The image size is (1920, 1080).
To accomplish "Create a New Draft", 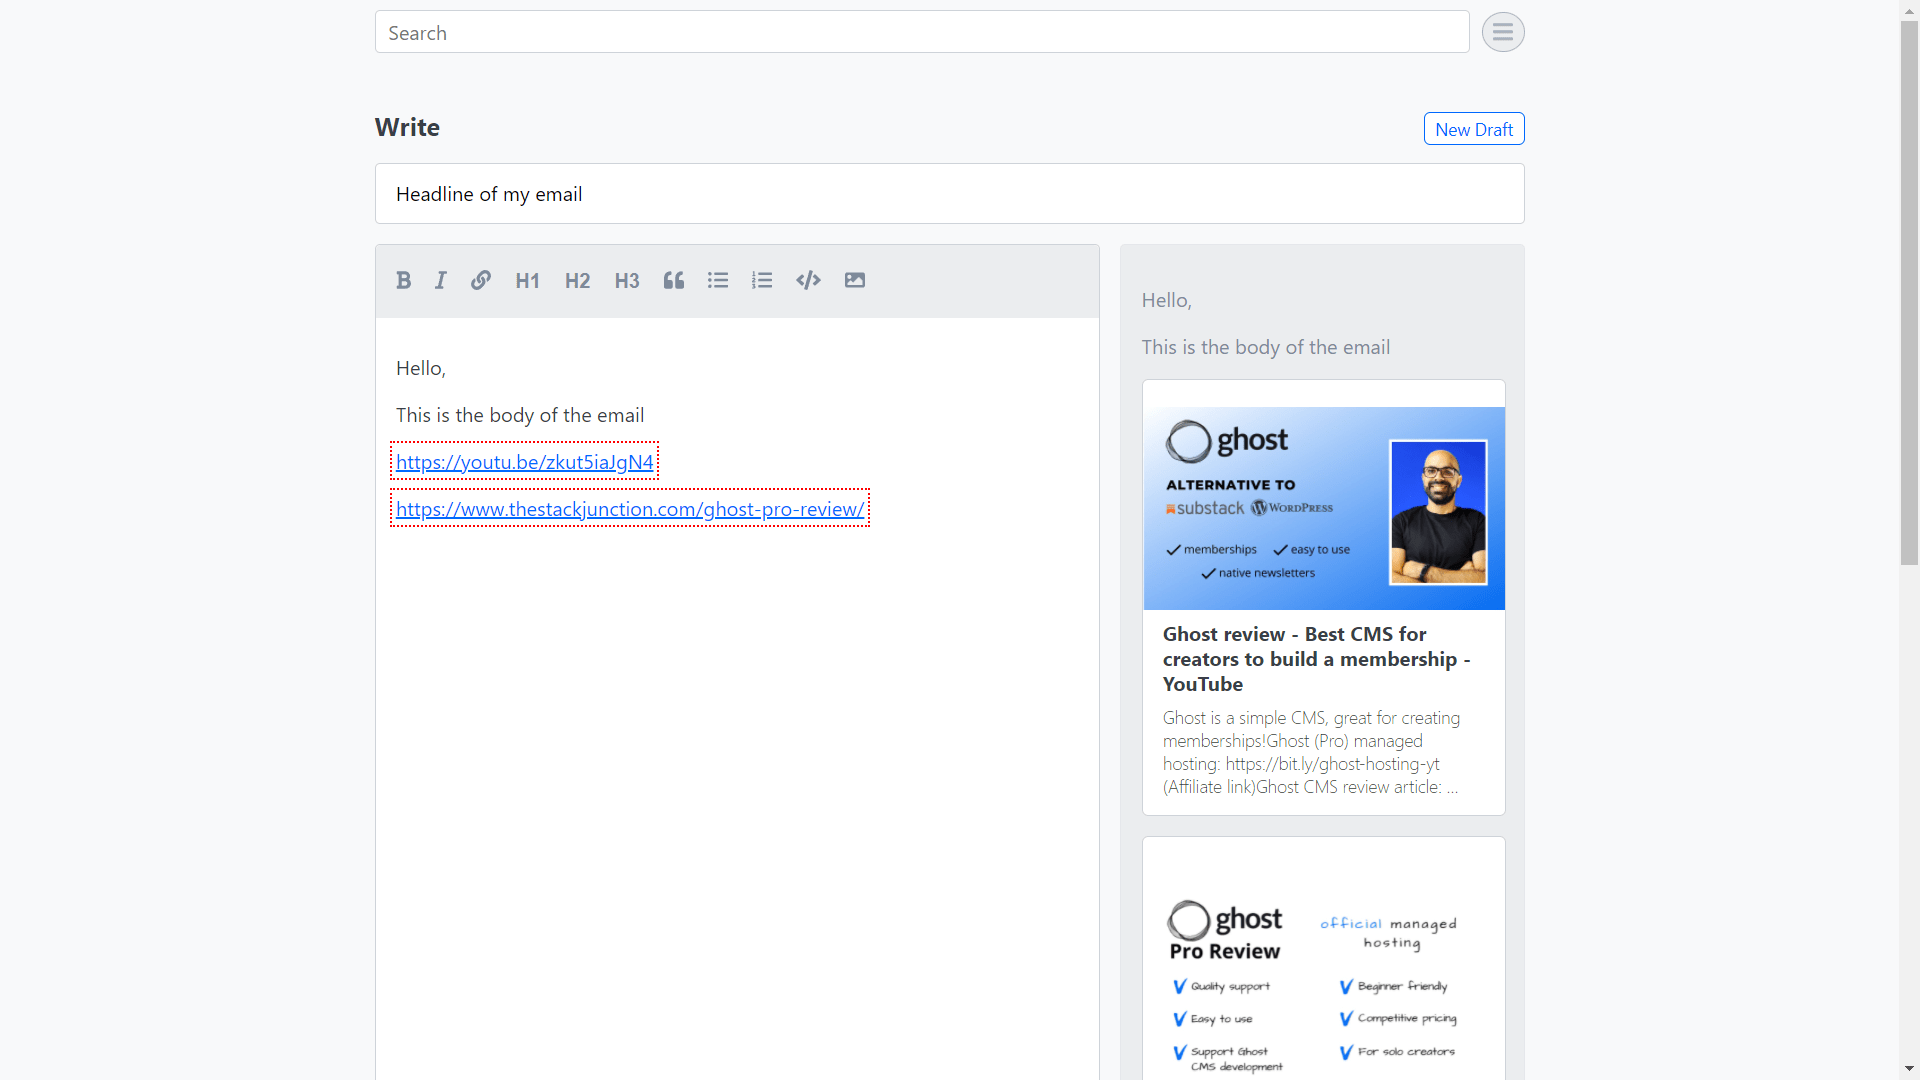I will 1474,128.
